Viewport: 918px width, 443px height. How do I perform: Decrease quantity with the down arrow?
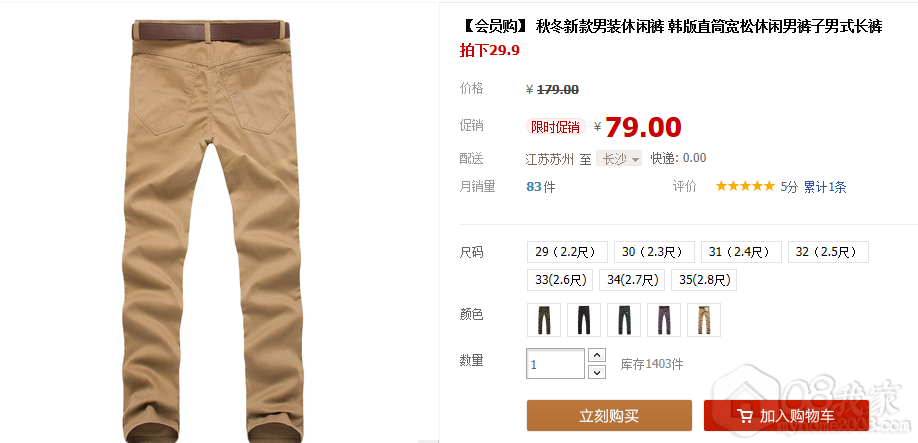(x=596, y=372)
